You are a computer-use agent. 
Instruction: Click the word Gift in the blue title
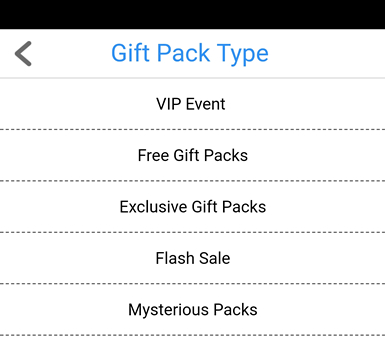[130, 53]
